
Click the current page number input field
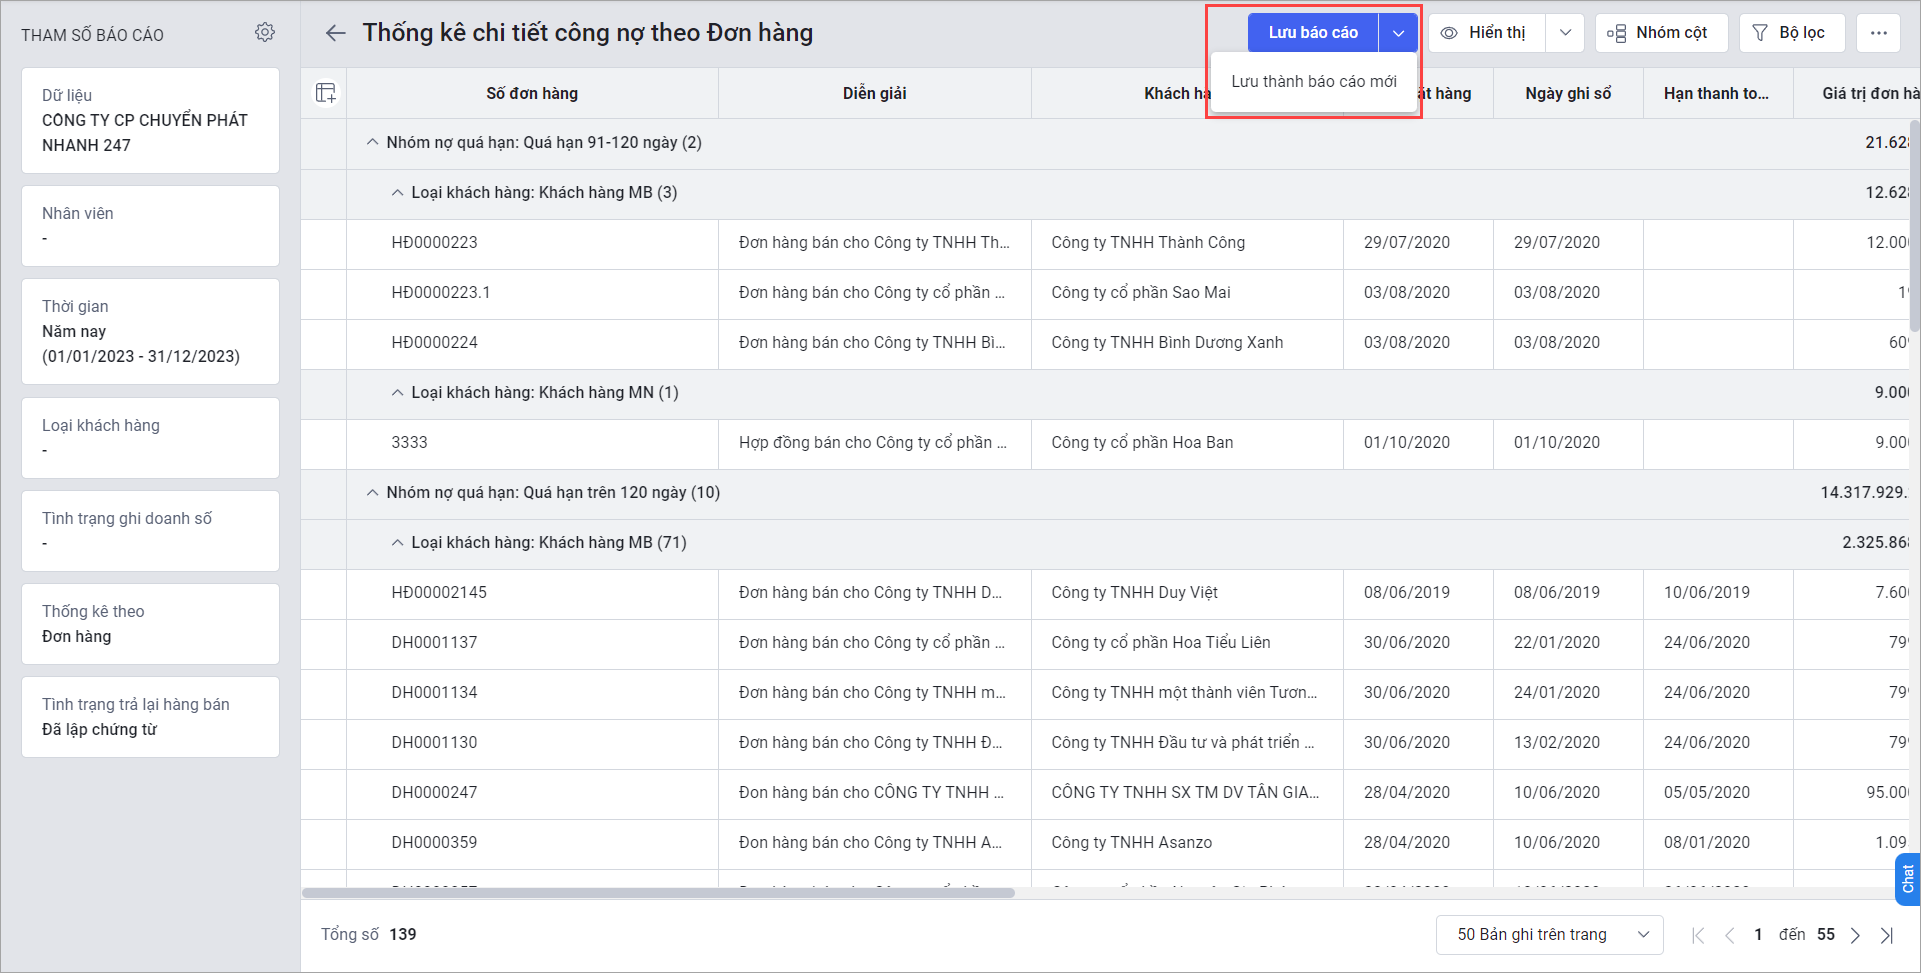coord(1758,934)
